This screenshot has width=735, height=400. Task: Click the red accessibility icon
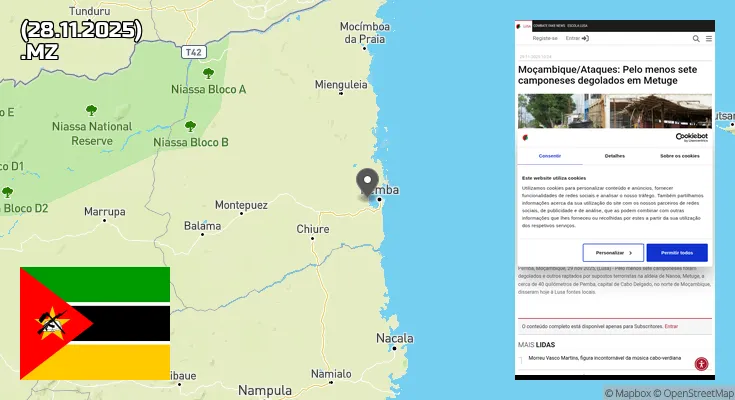pos(701,364)
